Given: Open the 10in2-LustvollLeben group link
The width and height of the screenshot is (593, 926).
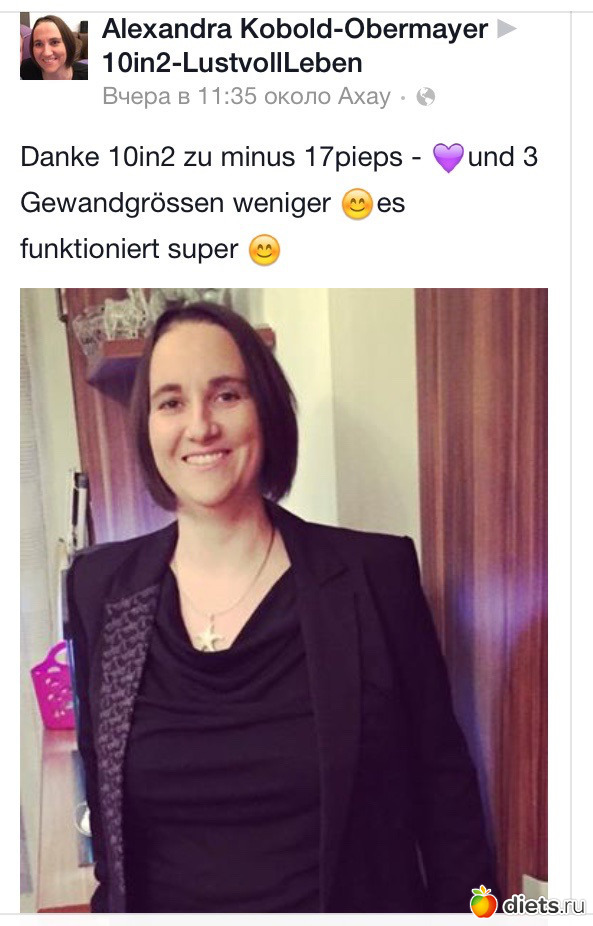Looking at the screenshot, I should coord(232,63).
